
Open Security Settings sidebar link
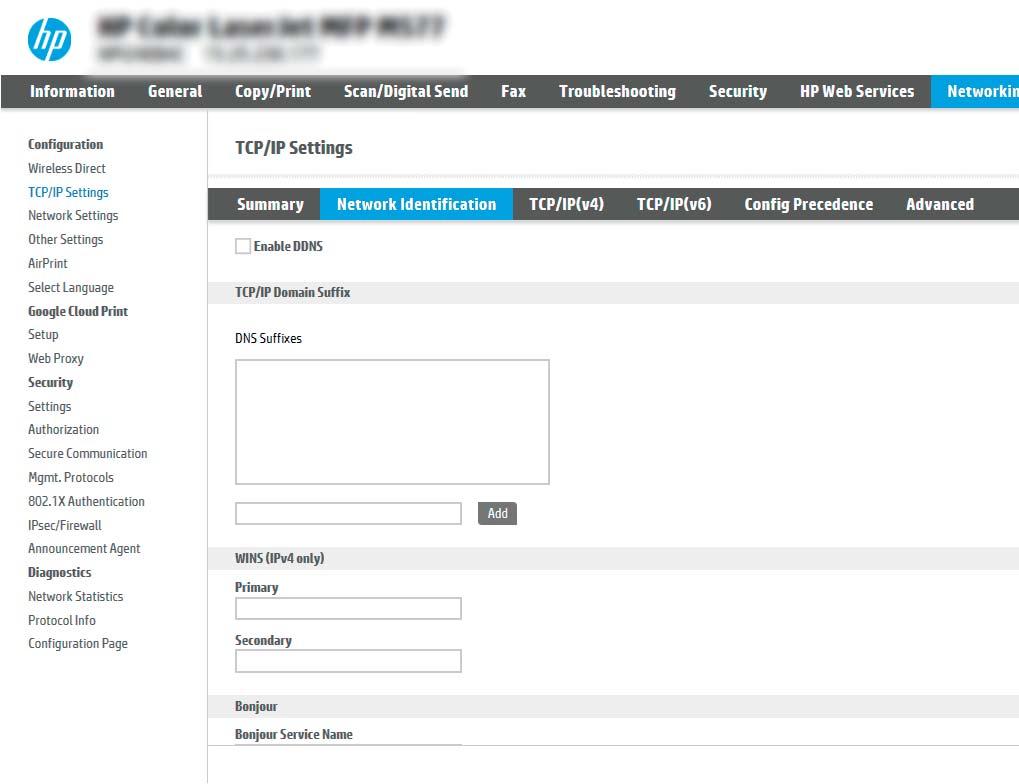[x=49, y=407]
